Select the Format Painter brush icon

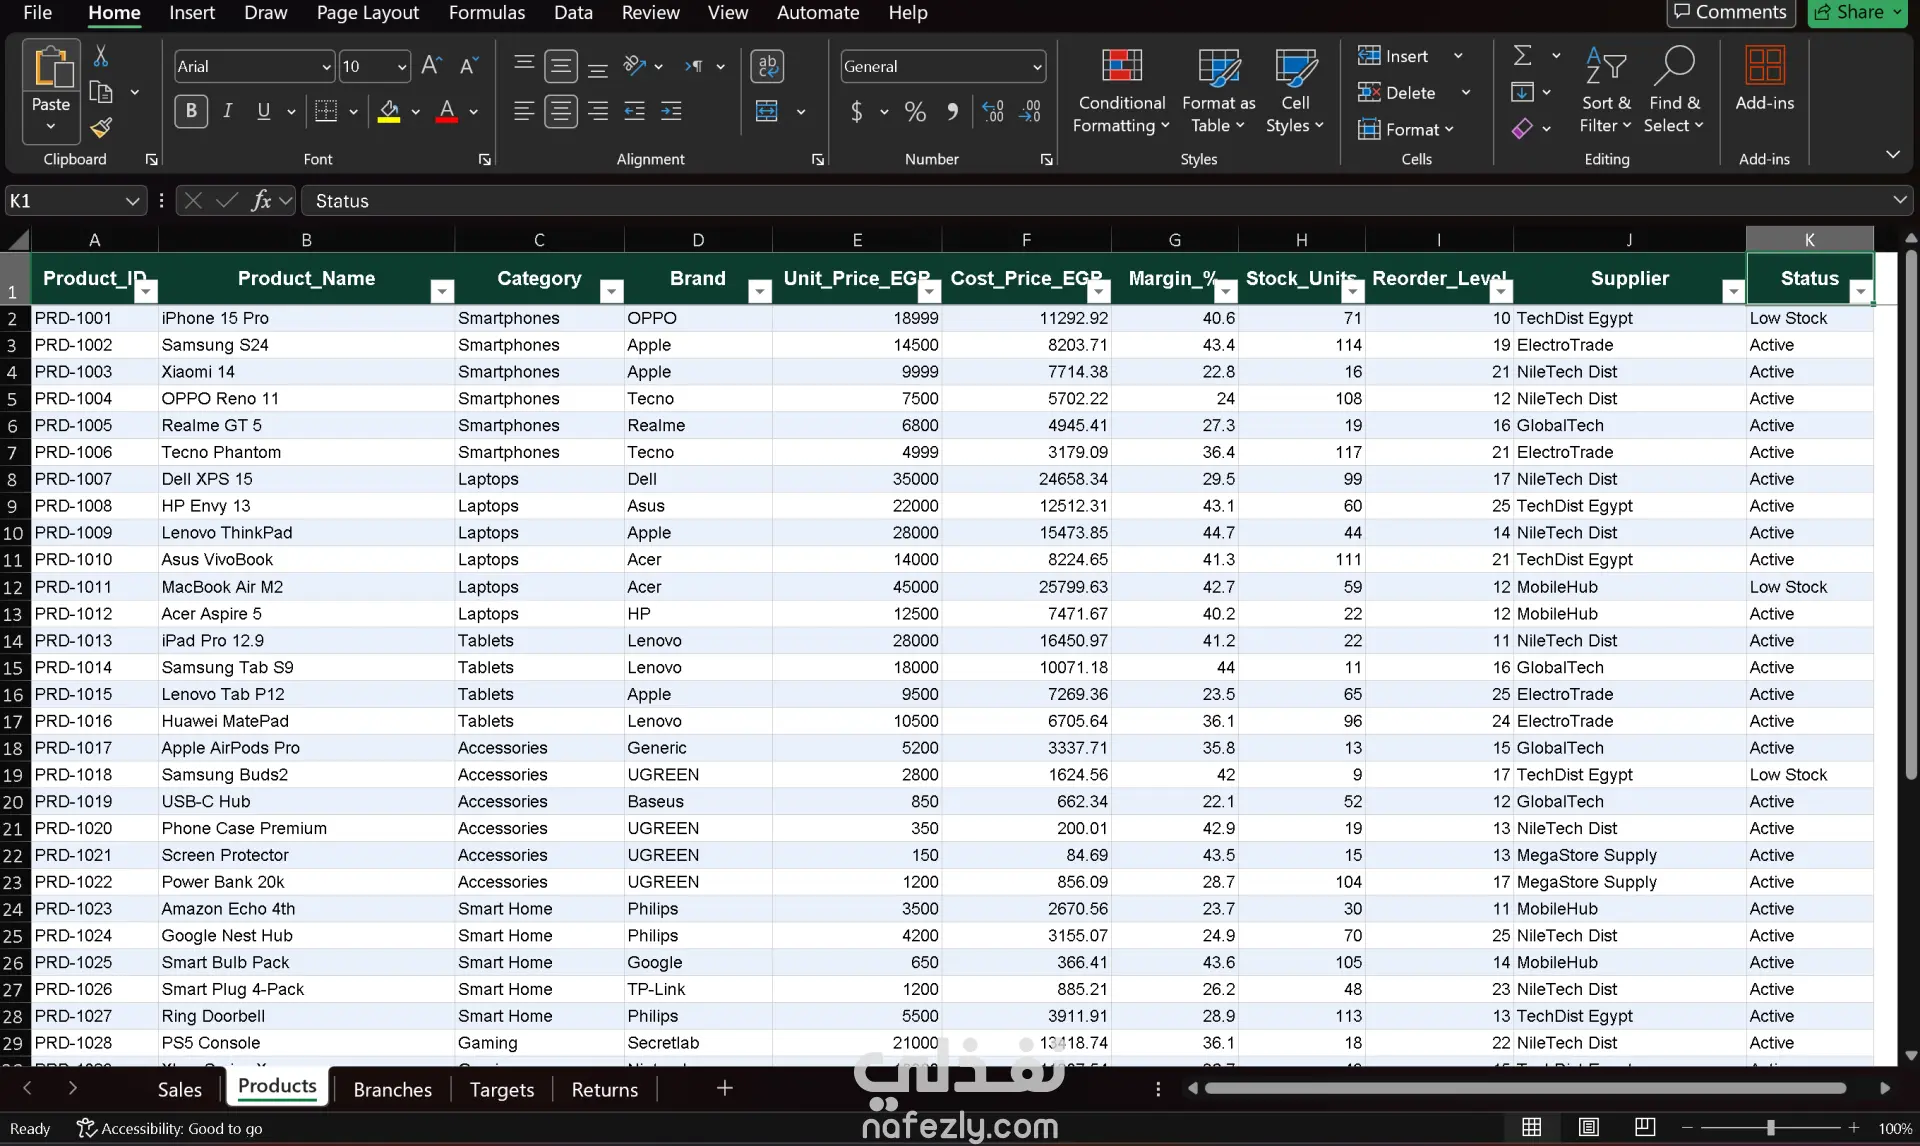coord(101,128)
